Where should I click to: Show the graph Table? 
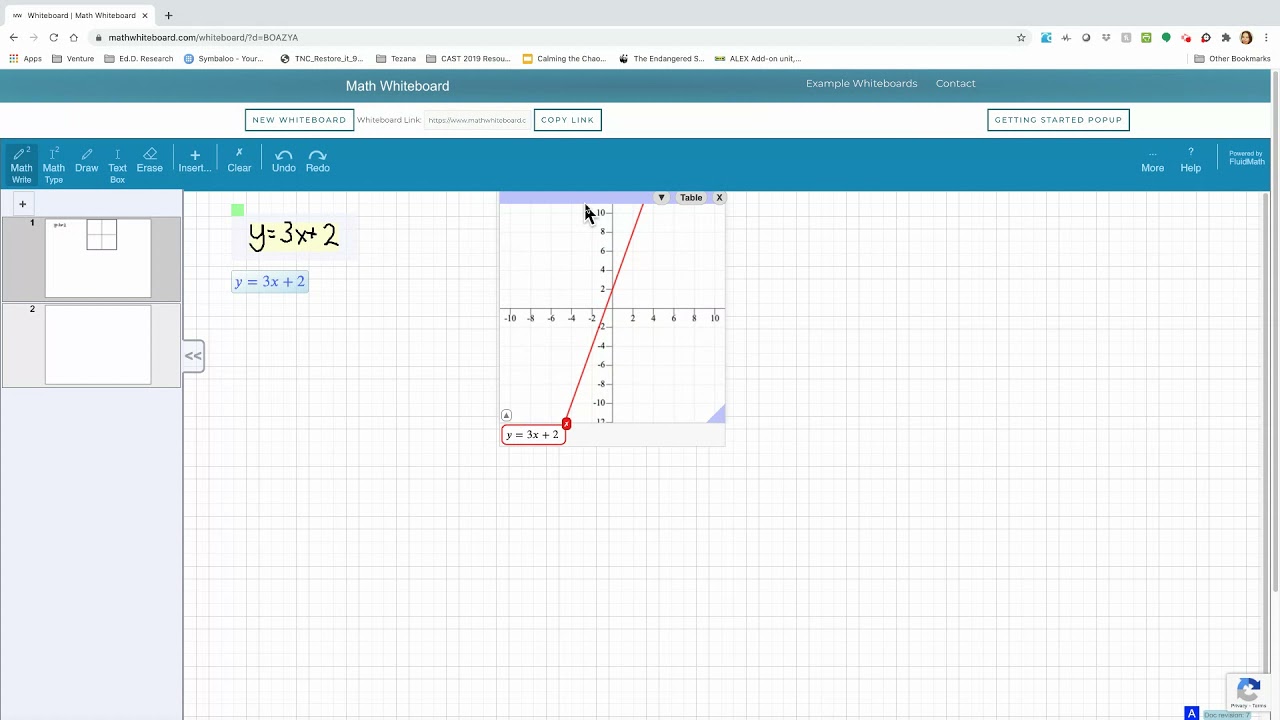691,198
